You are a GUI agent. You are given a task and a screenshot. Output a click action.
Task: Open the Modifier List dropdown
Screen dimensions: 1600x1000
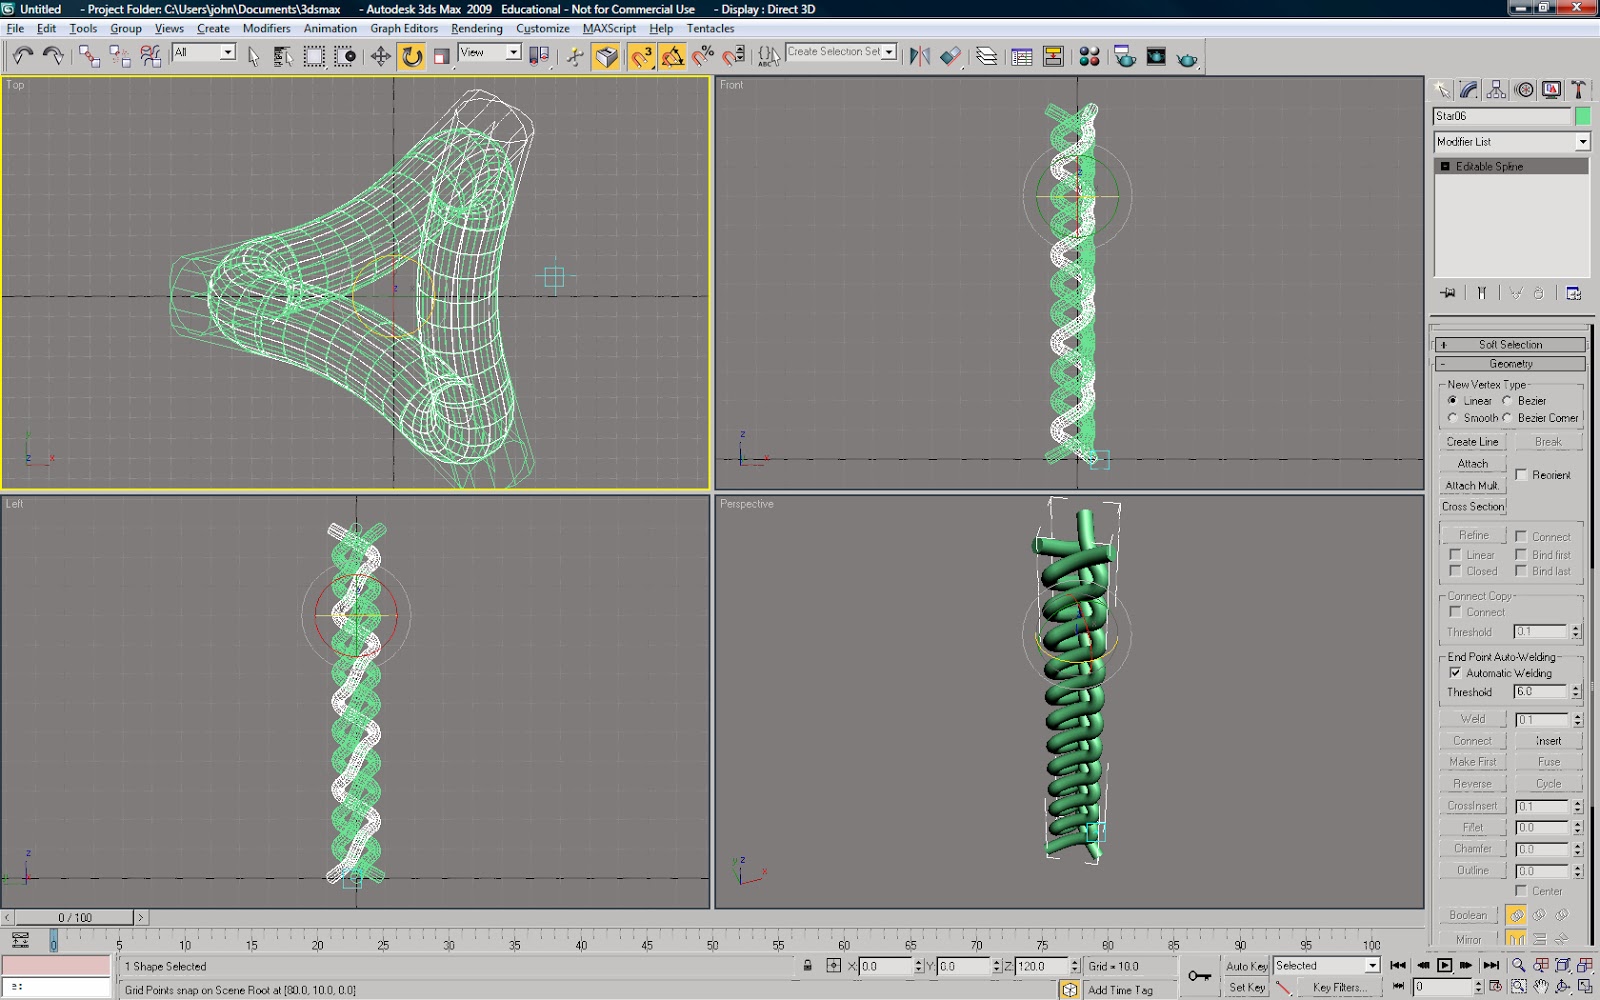[1583, 141]
